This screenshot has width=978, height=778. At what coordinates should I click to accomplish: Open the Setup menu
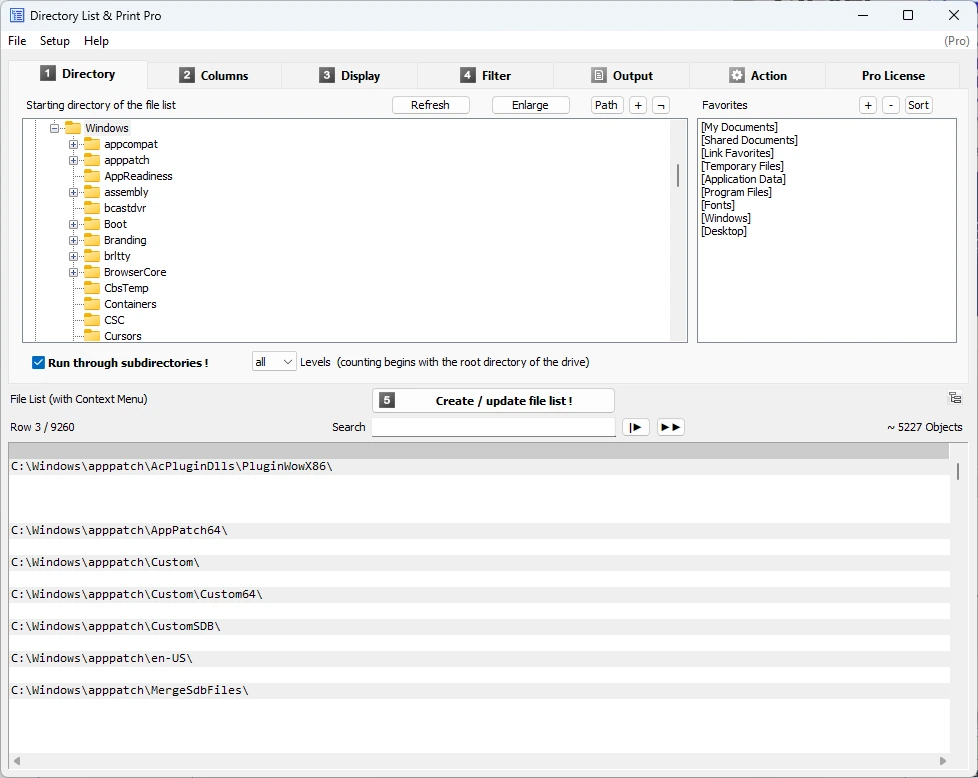pos(55,41)
